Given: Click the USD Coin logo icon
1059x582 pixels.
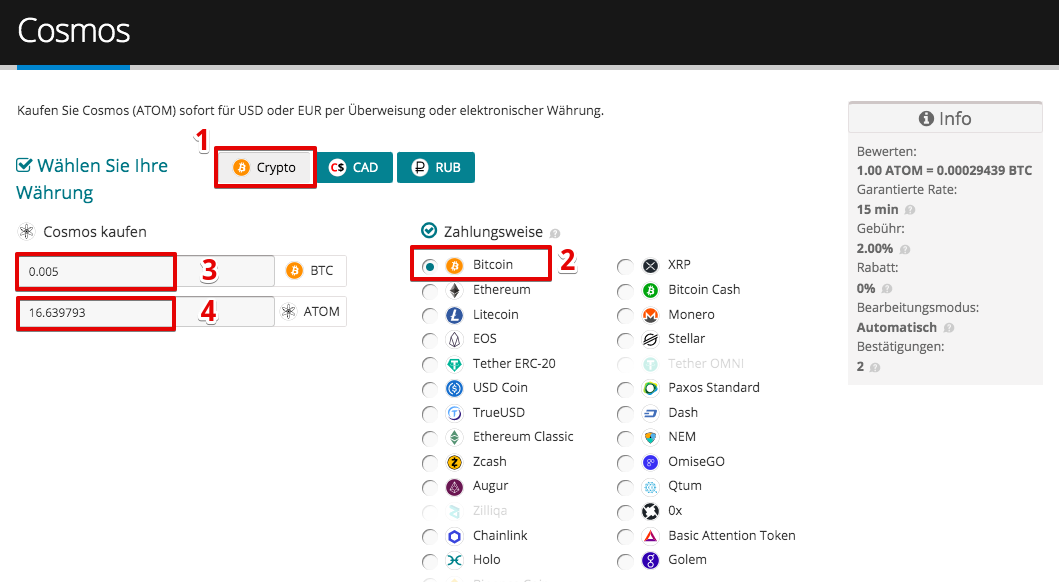Looking at the screenshot, I should pos(455,388).
